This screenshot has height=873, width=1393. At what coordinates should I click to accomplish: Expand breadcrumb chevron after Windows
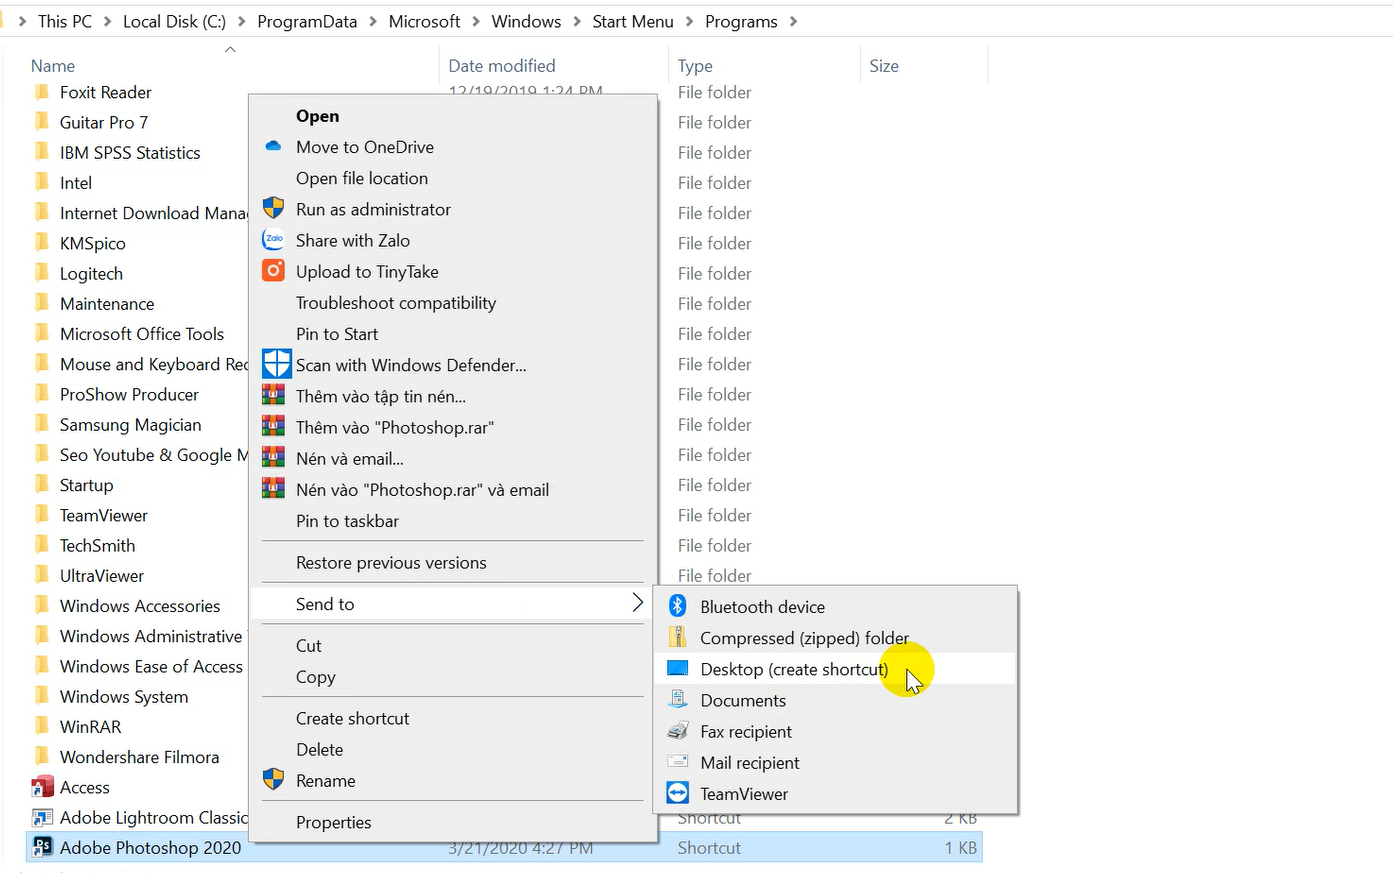pyautogui.click(x=577, y=21)
